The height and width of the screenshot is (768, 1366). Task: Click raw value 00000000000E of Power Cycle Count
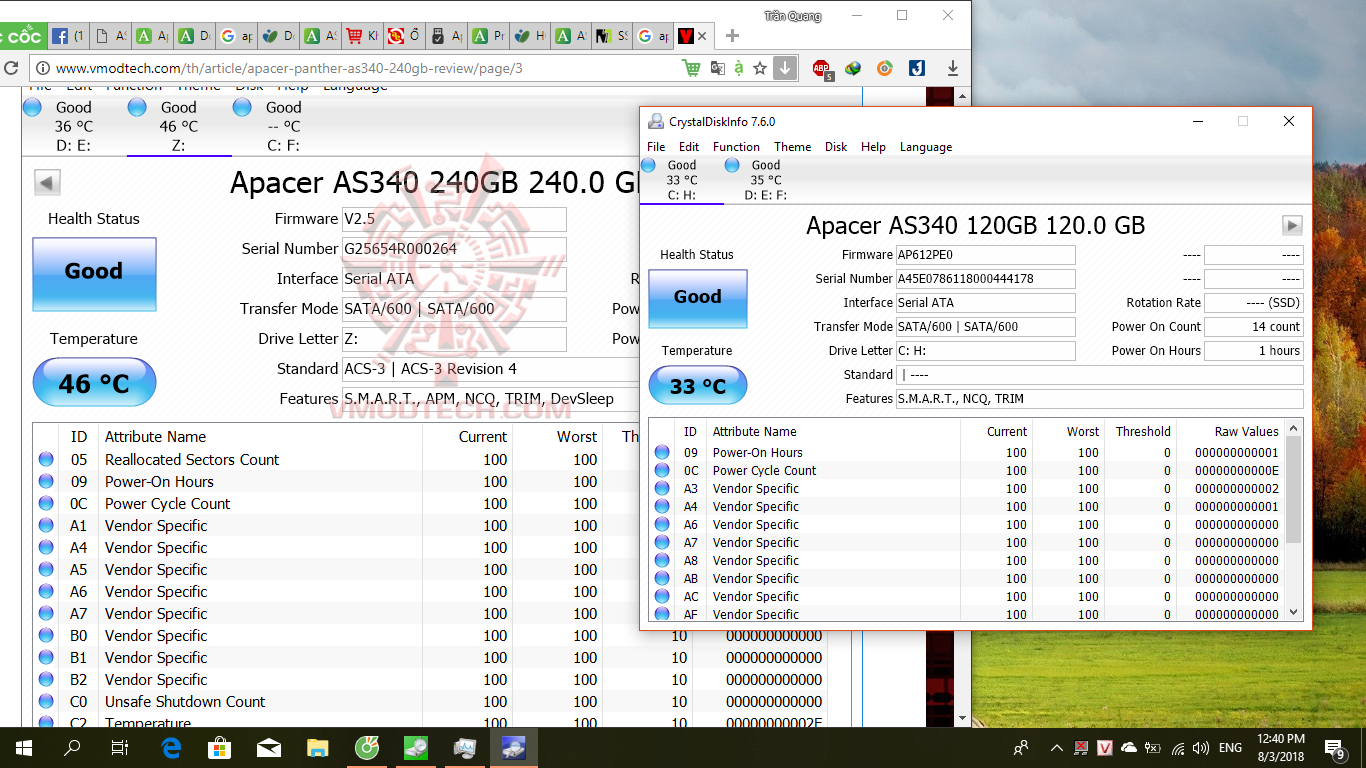point(1236,471)
